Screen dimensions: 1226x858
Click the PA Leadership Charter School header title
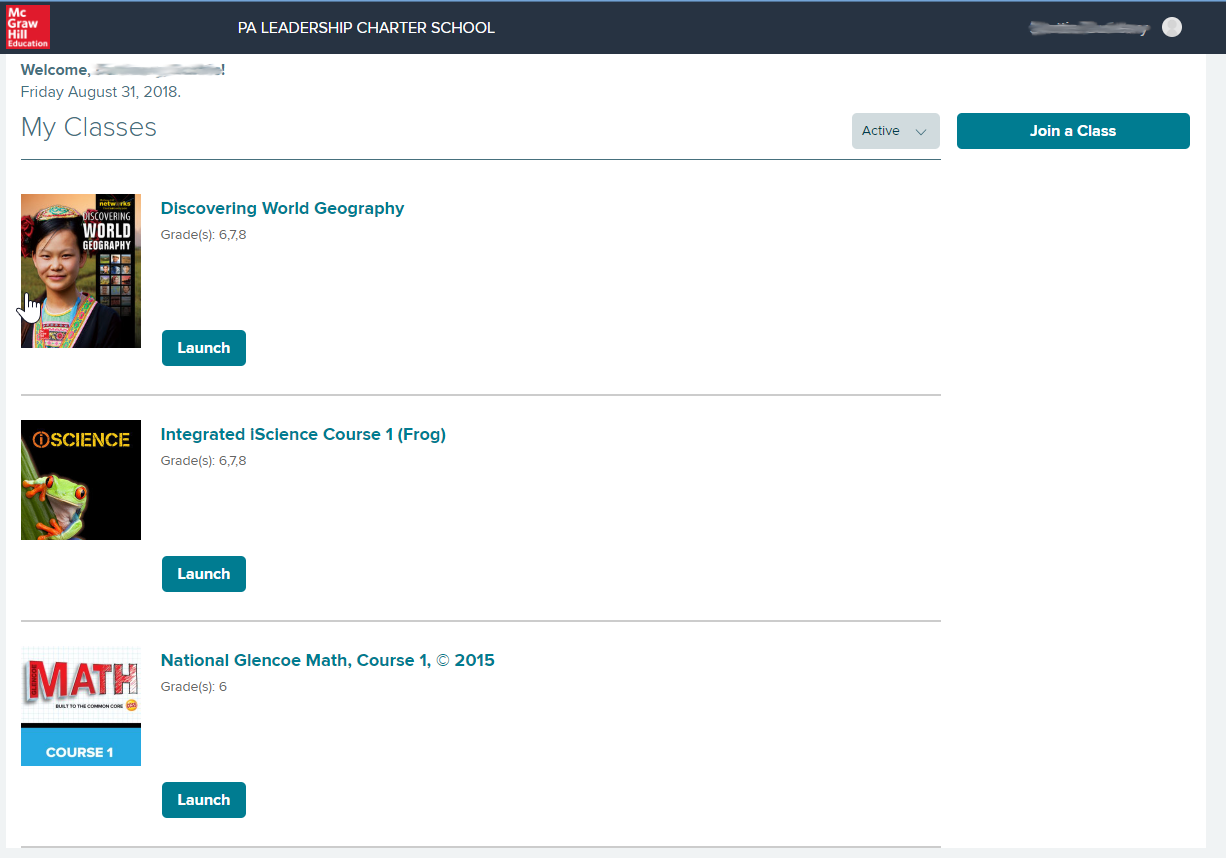tap(366, 28)
